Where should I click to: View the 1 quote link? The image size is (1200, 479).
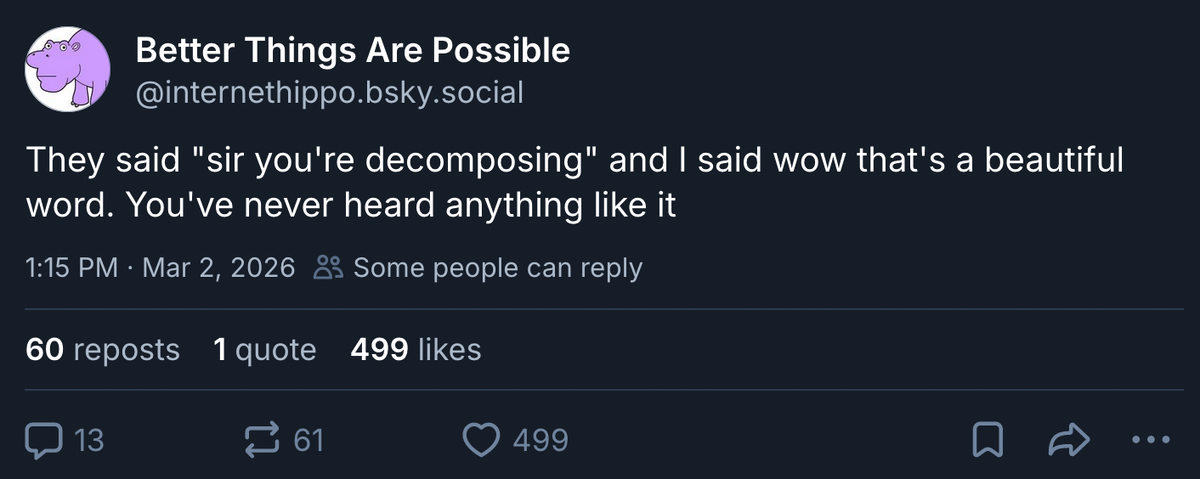pyautogui.click(x=264, y=350)
